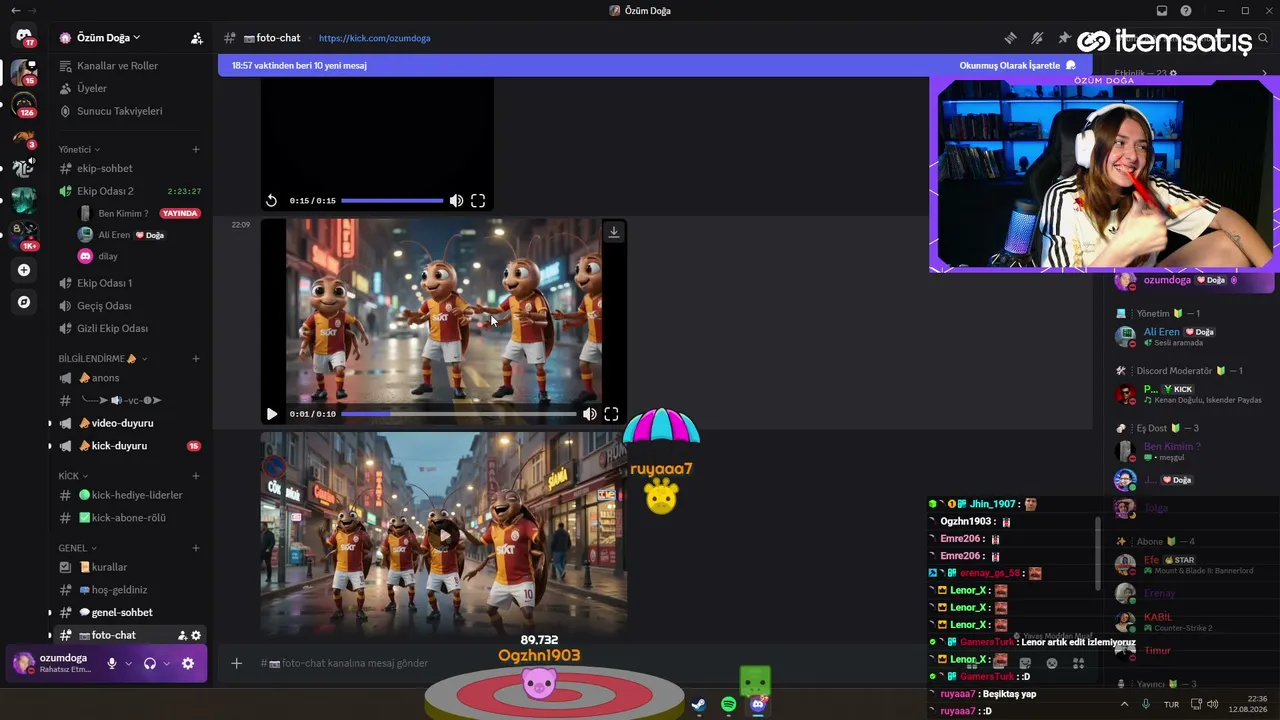Add a channel to GENEL category
1280x720 pixels.
(x=196, y=548)
